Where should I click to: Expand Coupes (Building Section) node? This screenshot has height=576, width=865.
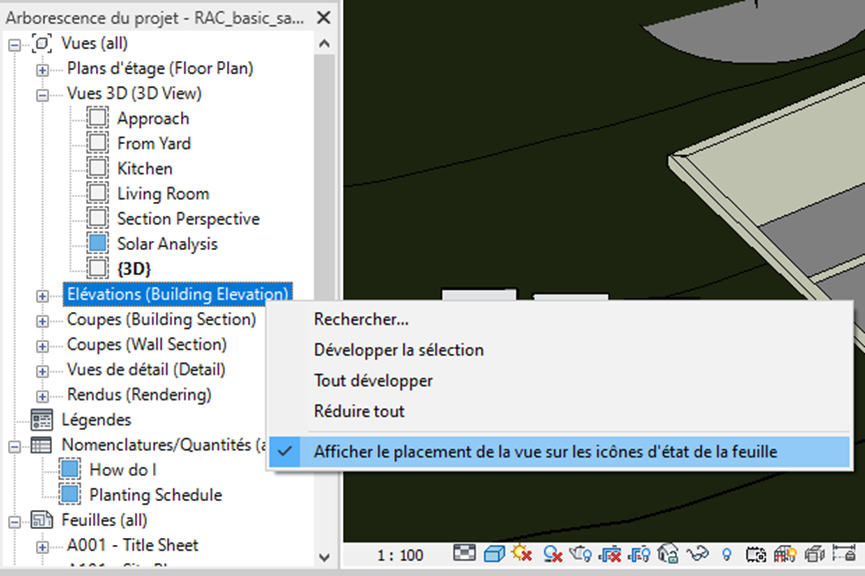(42, 320)
